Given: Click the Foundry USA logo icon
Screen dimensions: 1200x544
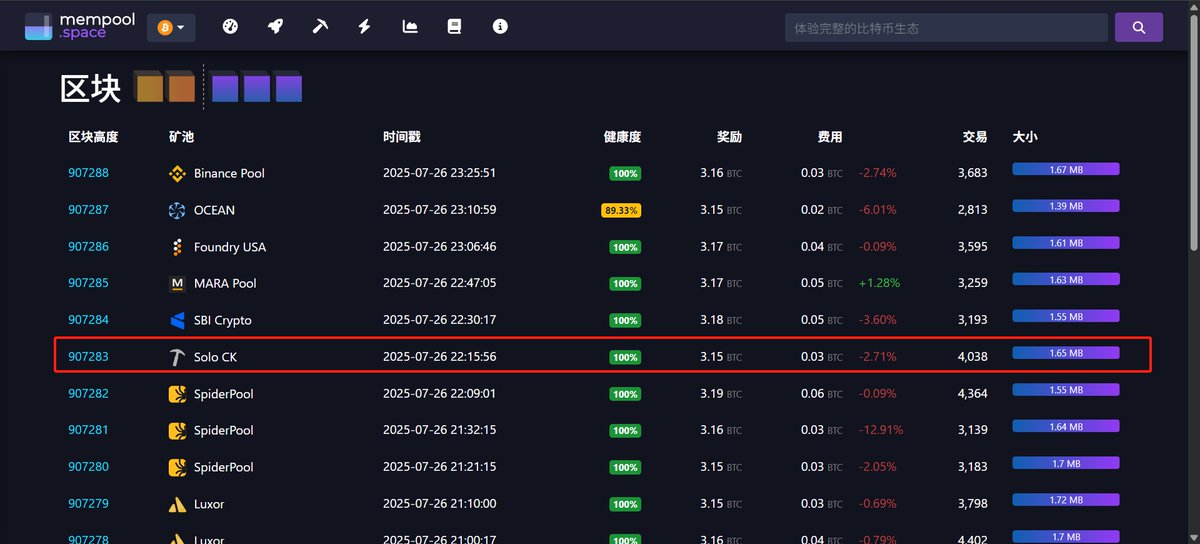Looking at the screenshot, I should (177, 247).
